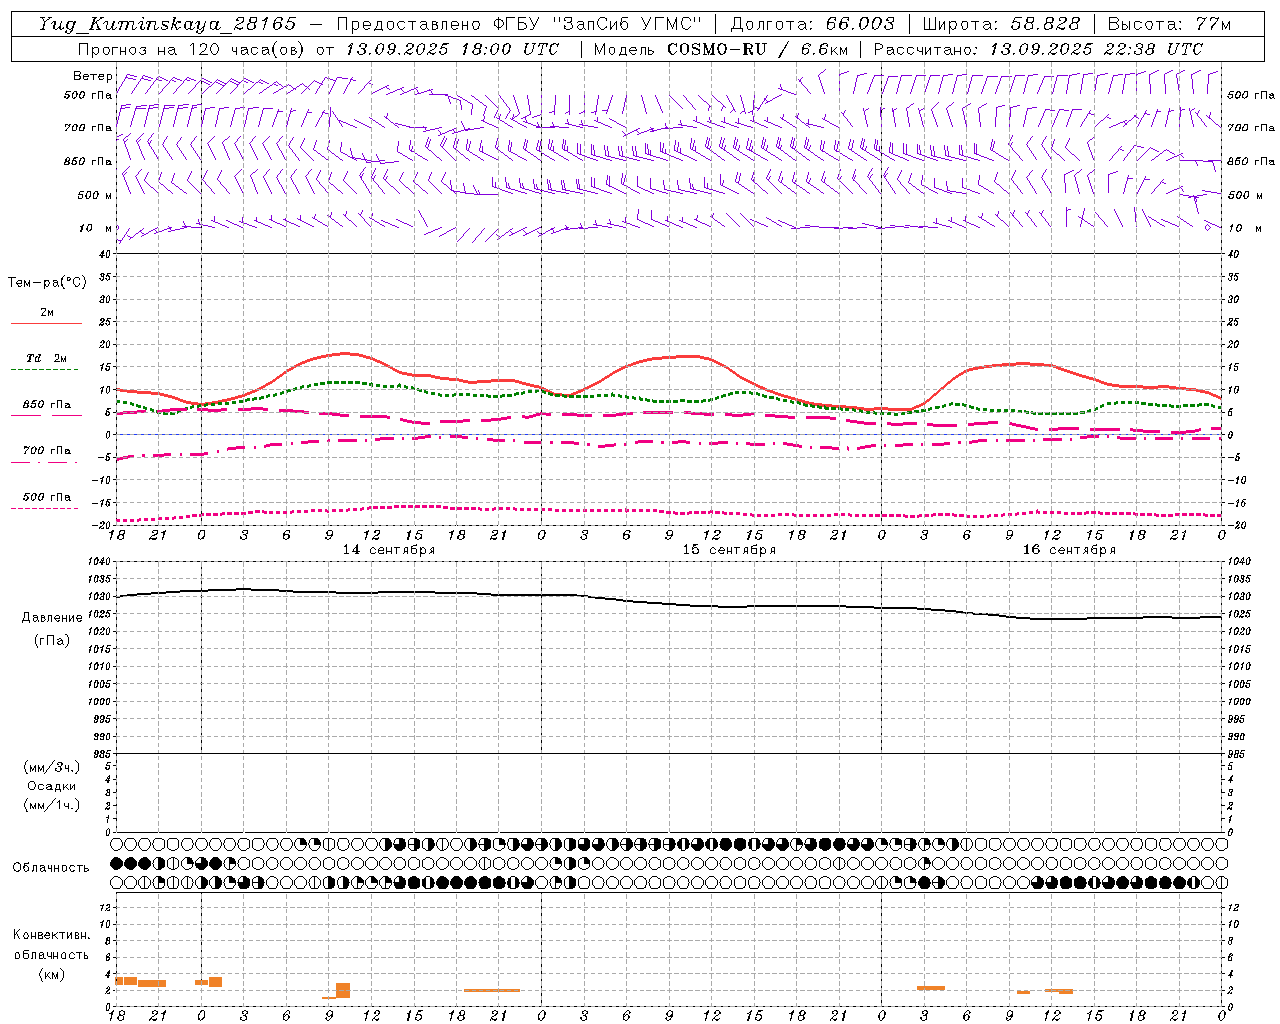Click the Осадки precipitation label
Viewport: 1280px width, 1024px height.
point(52,786)
